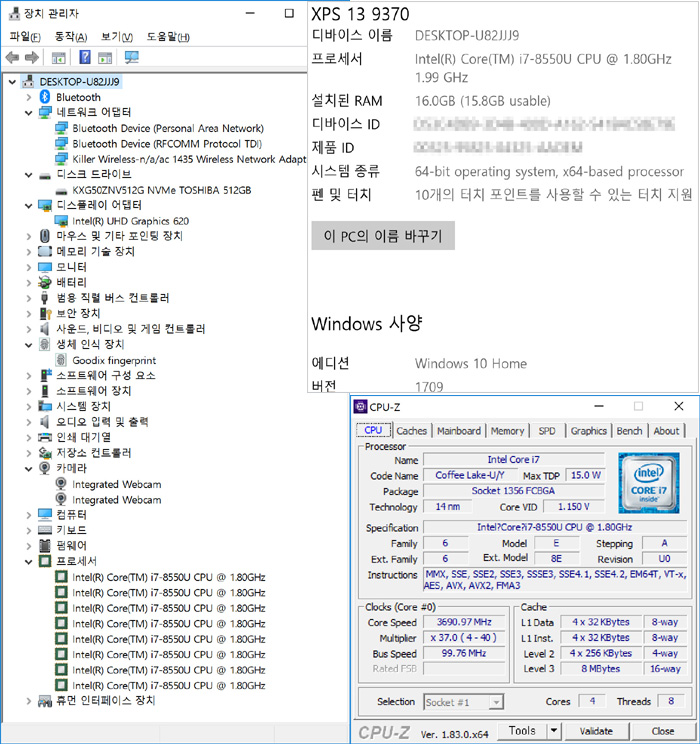Viewport: 700px width, 747px height.
Task: Click the 마우스 및 기타 포인팅 장치 icon
Action: pyautogui.click(x=45, y=236)
